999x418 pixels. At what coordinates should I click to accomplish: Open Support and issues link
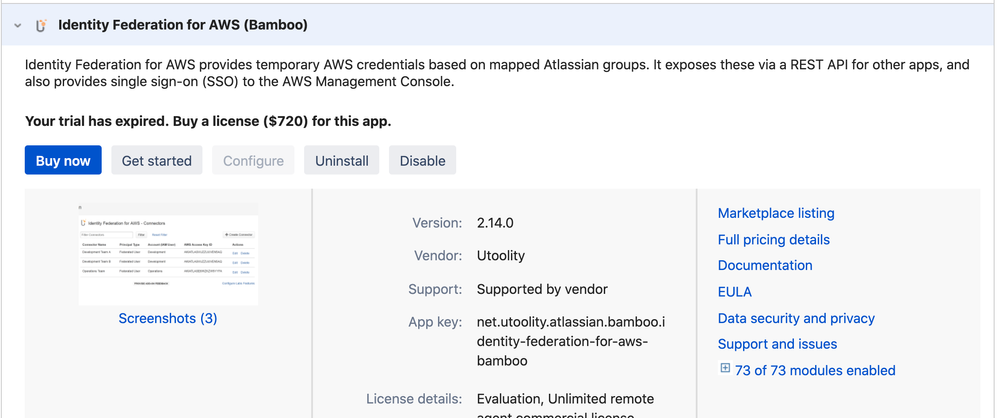pyautogui.click(x=777, y=344)
